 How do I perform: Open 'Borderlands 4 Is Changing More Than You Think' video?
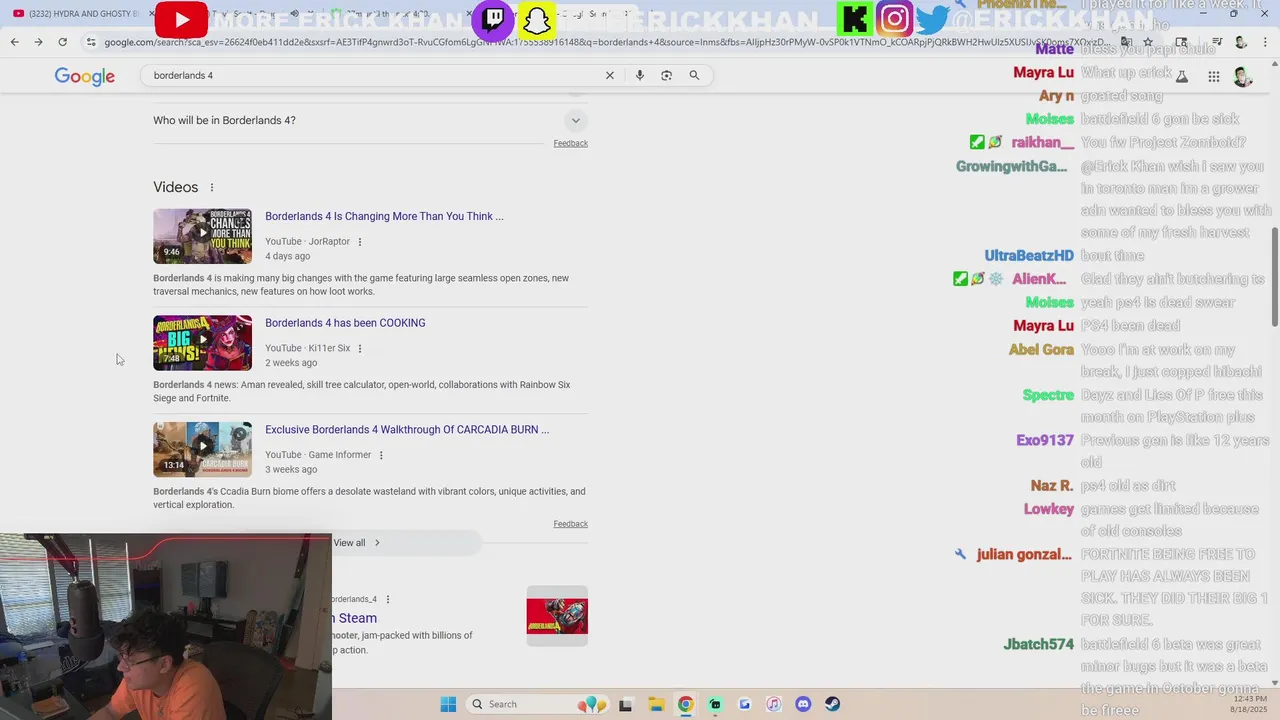[384, 216]
